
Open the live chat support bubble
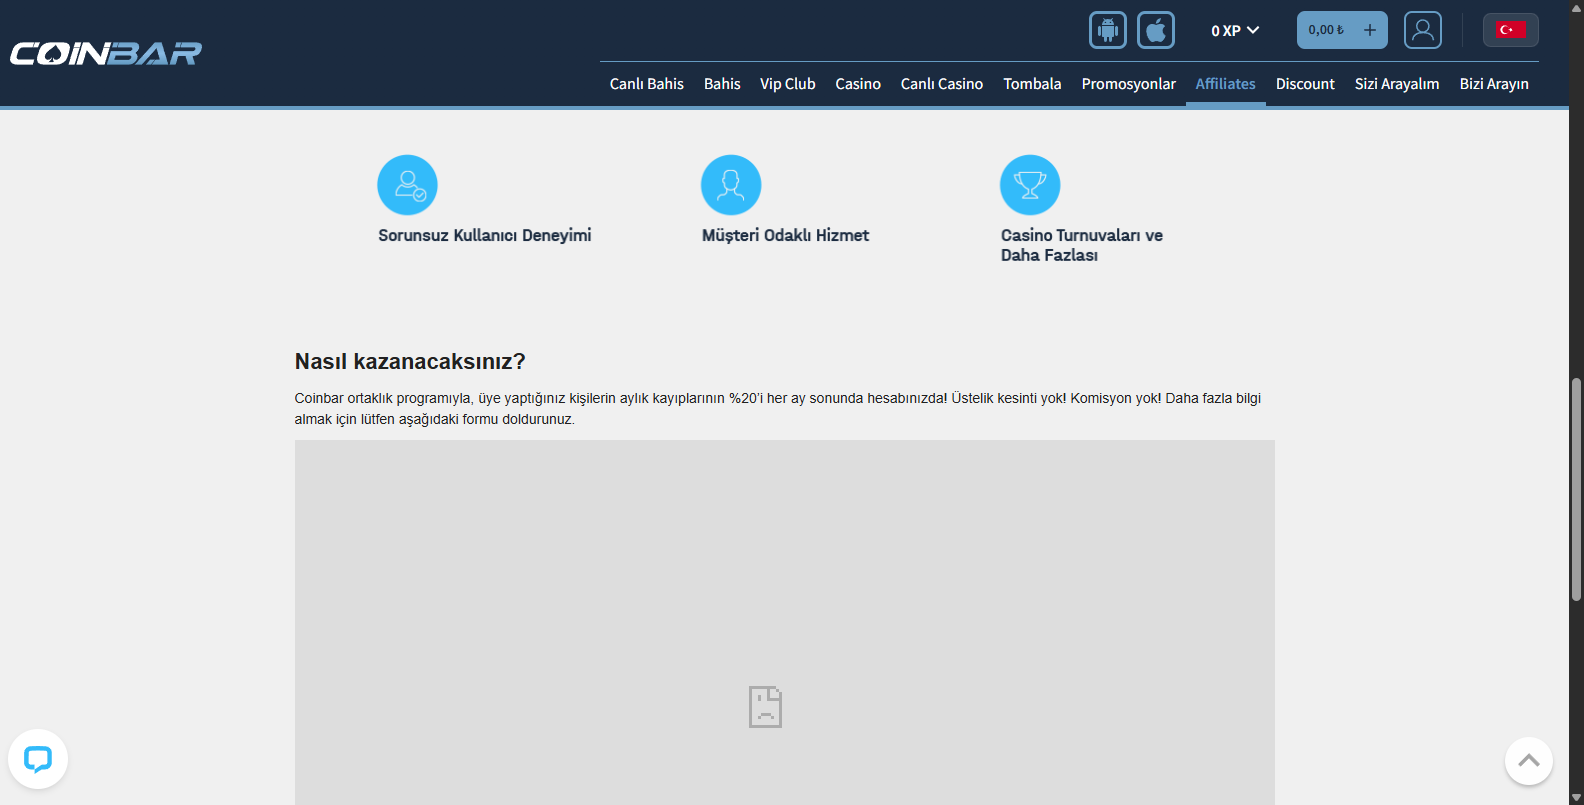pyautogui.click(x=38, y=759)
